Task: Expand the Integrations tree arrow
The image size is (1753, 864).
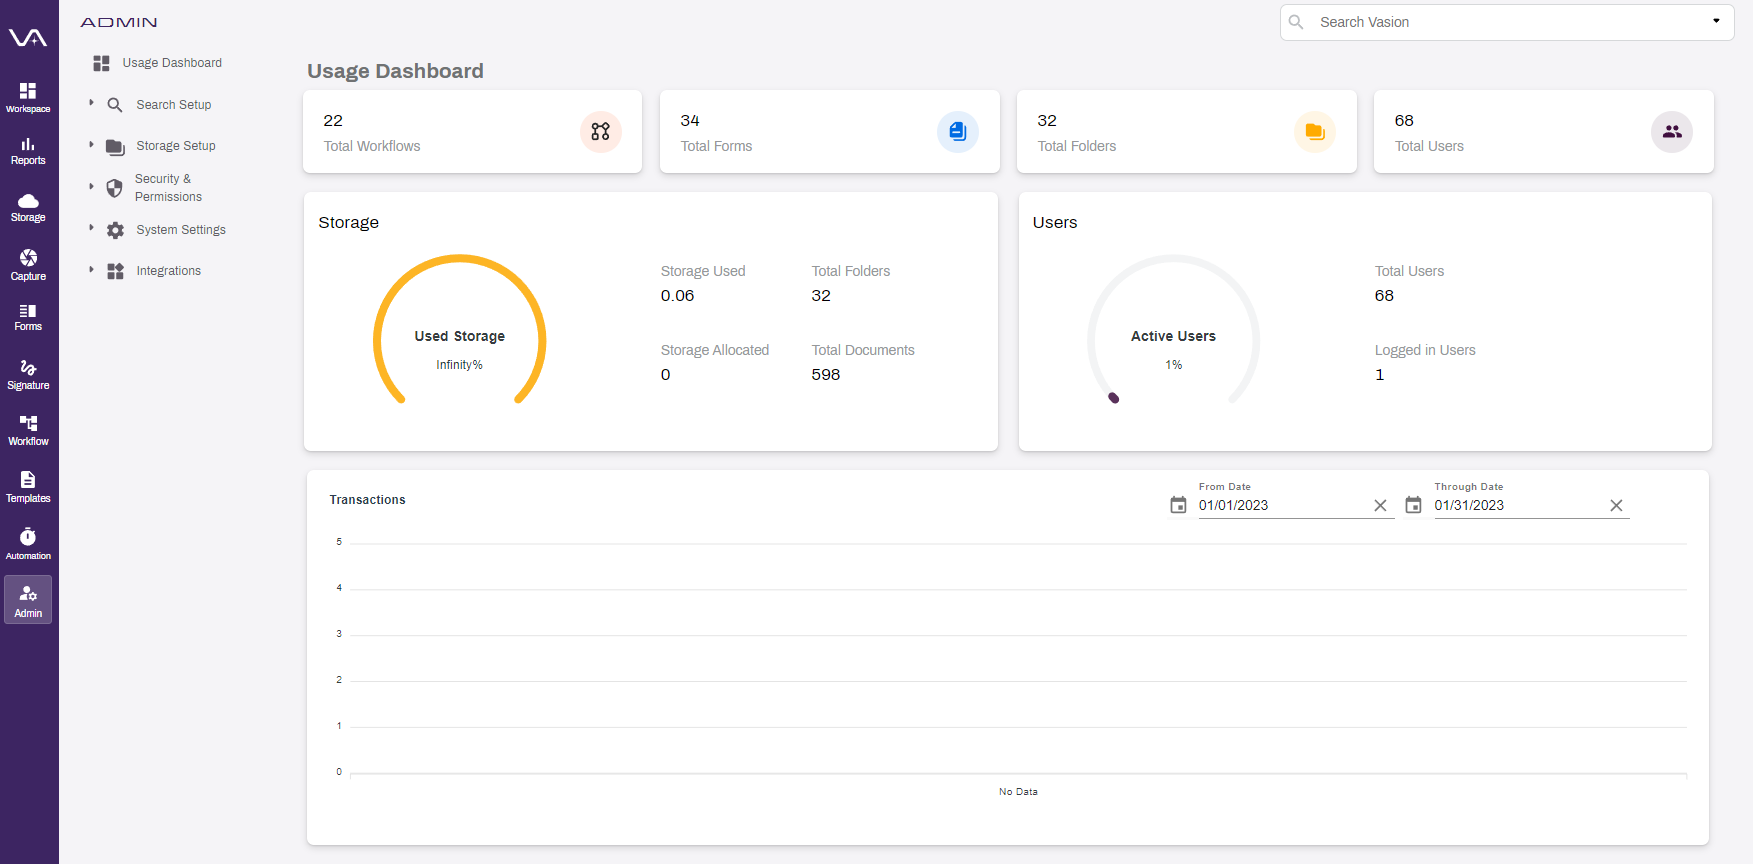Action: 91,270
